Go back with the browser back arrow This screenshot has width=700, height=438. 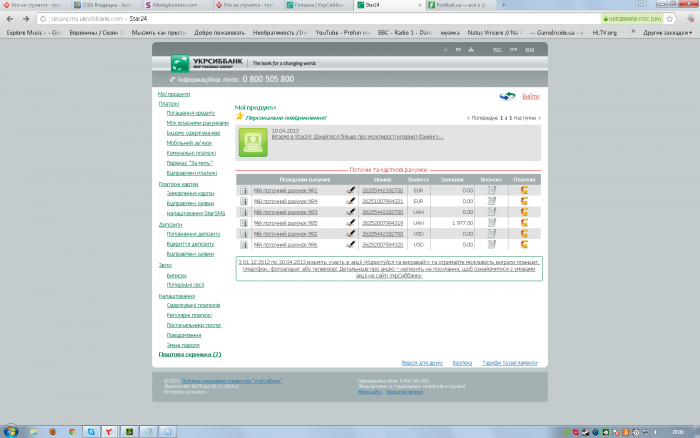pos(10,19)
